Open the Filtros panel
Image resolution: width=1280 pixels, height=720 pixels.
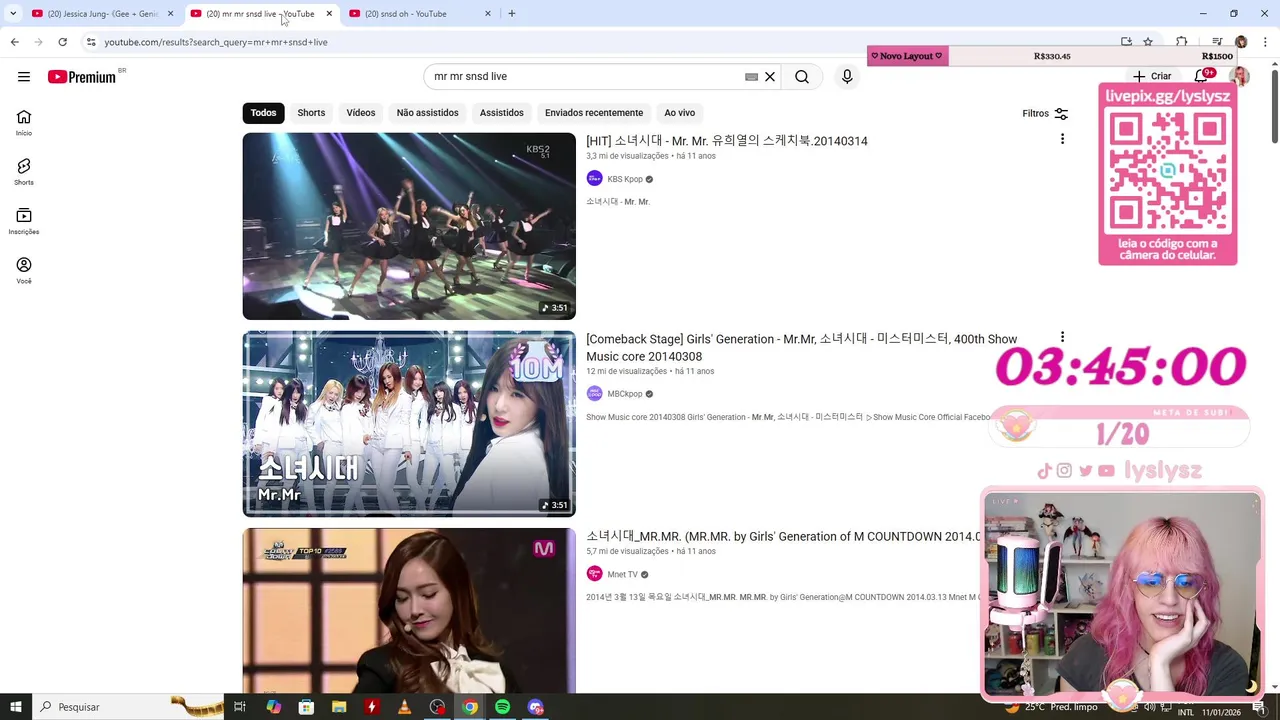[1045, 114]
